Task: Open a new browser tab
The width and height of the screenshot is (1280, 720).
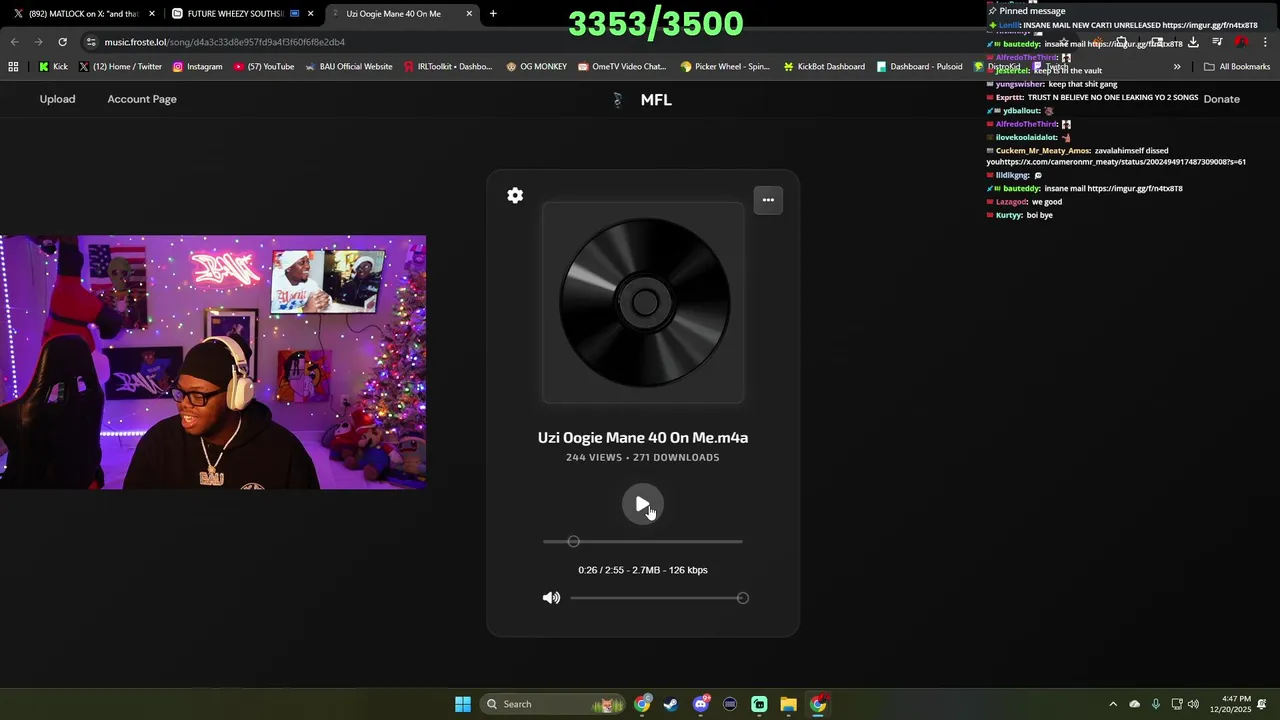Action: [493, 14]
